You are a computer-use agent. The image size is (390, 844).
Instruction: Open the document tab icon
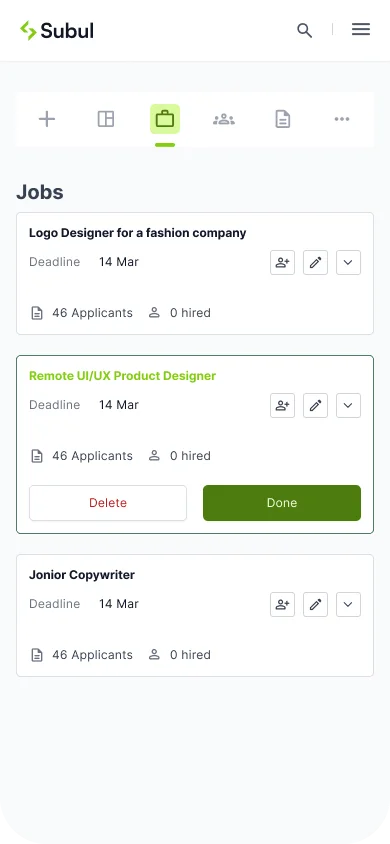coord(283,119)
